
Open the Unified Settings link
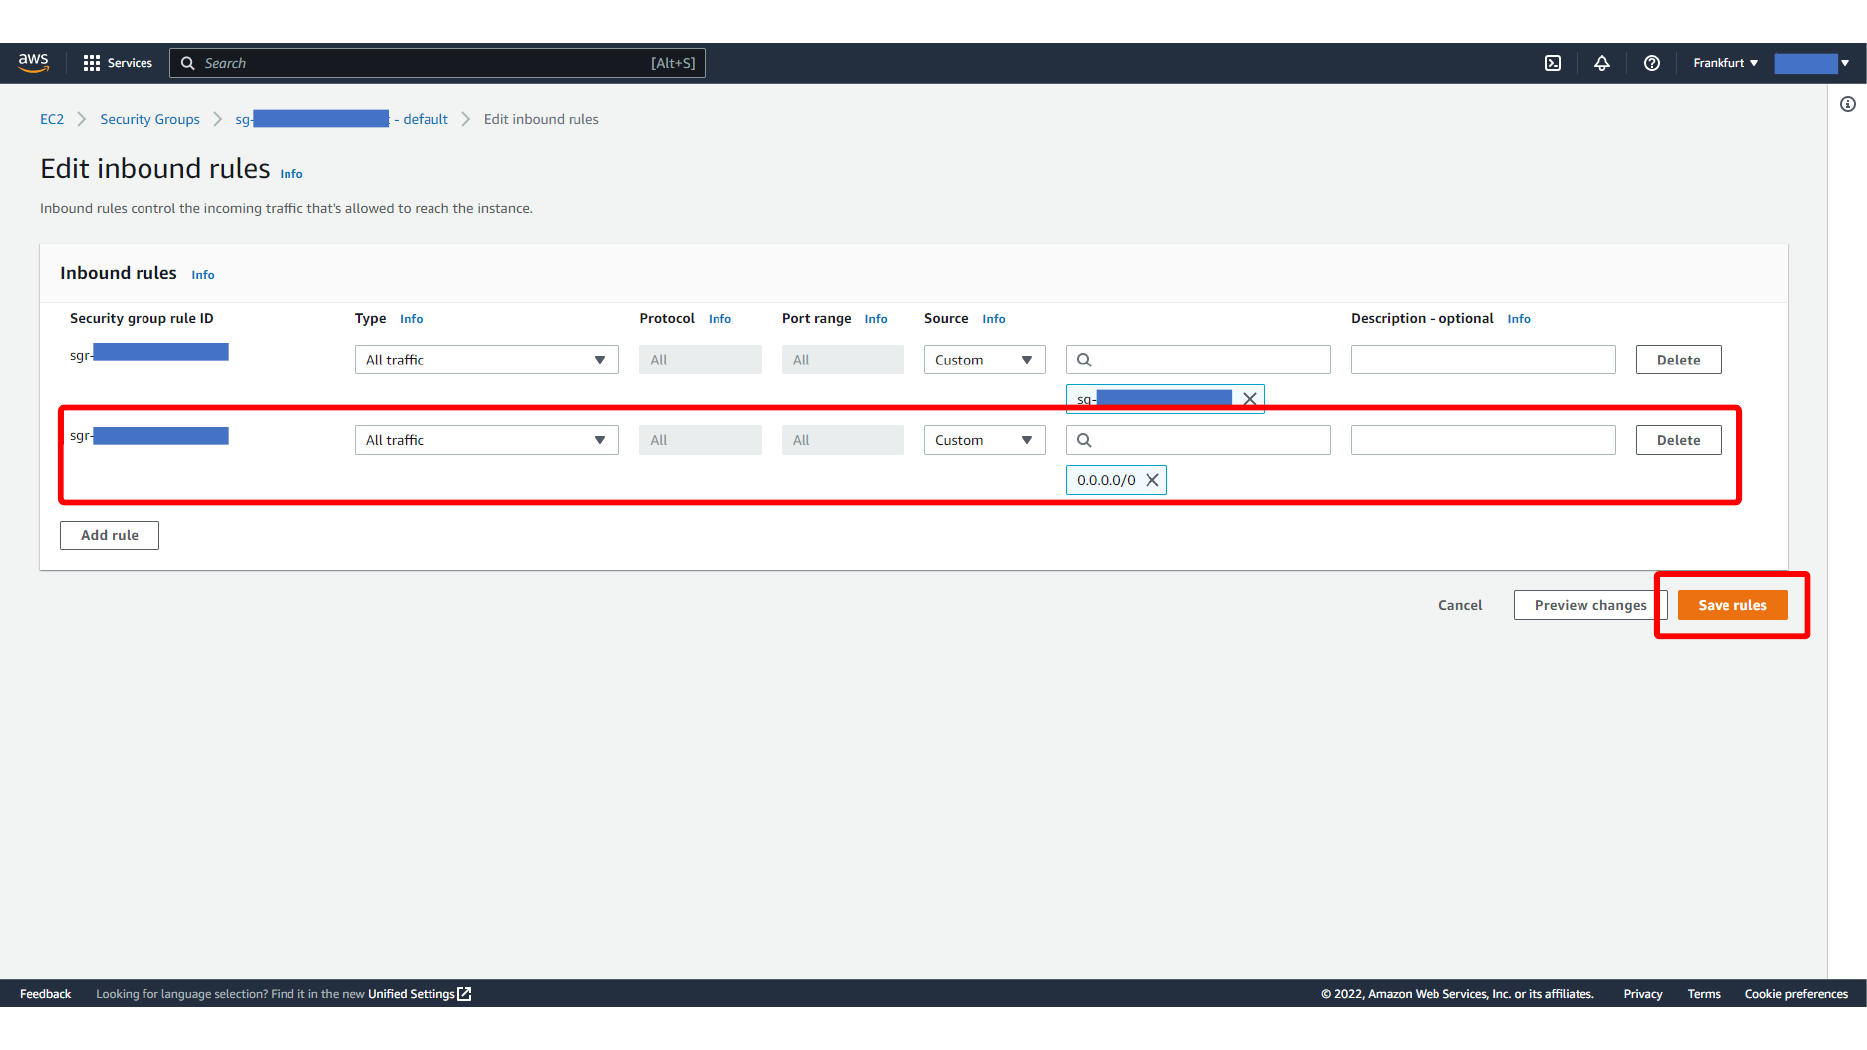point(411,994)
